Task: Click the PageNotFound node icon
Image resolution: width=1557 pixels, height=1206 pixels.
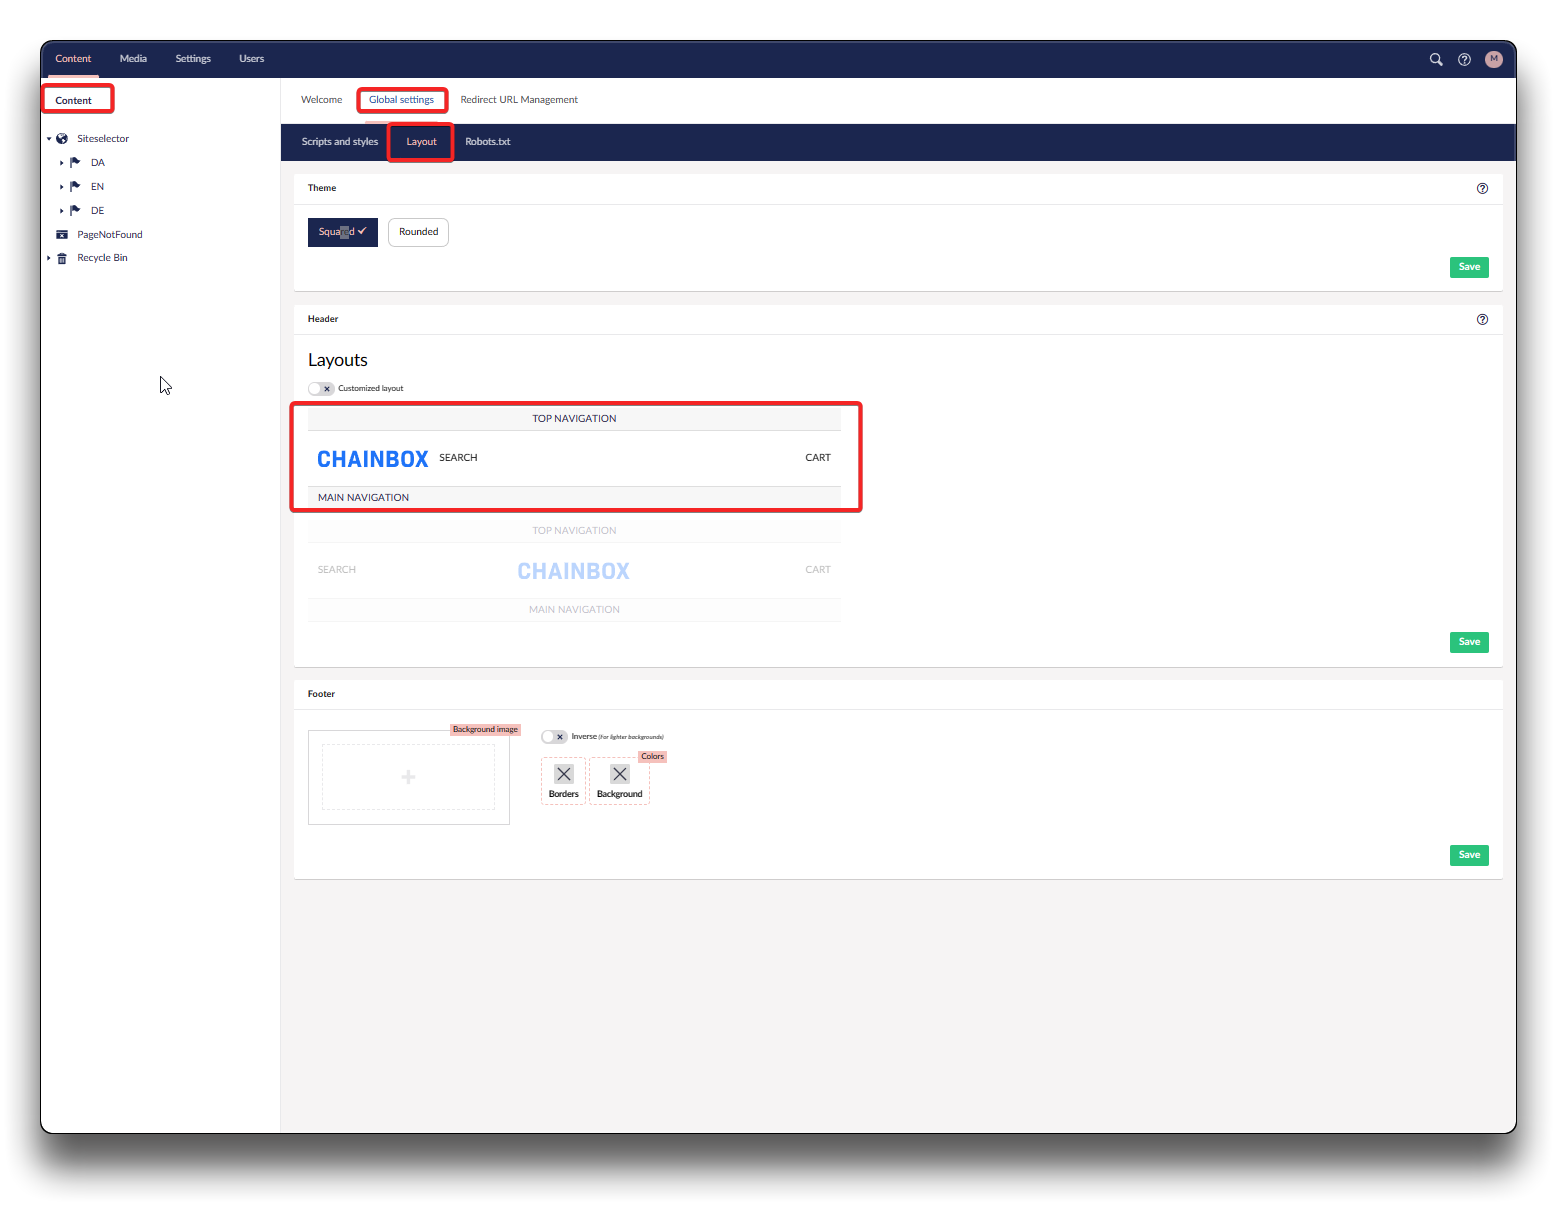Action: click(62, 235)
